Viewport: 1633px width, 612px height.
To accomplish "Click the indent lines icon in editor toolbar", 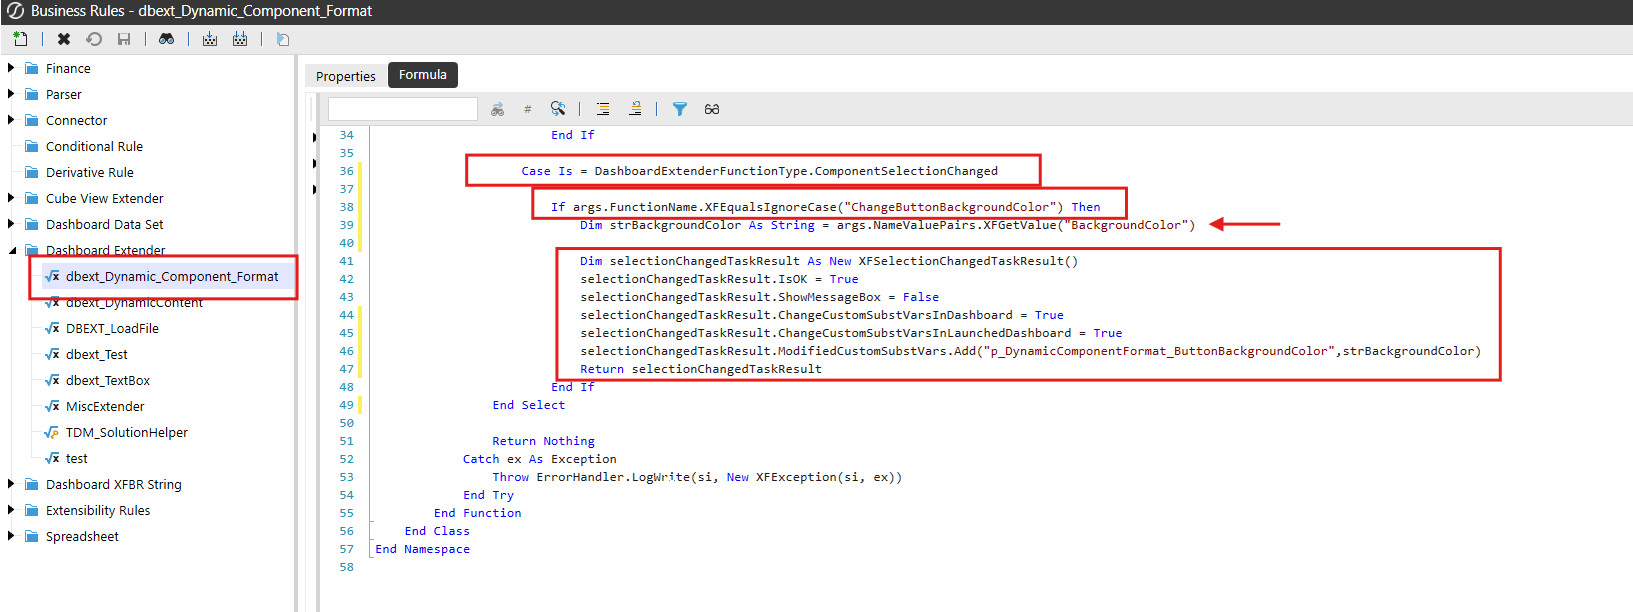I will tap(603, 109).
